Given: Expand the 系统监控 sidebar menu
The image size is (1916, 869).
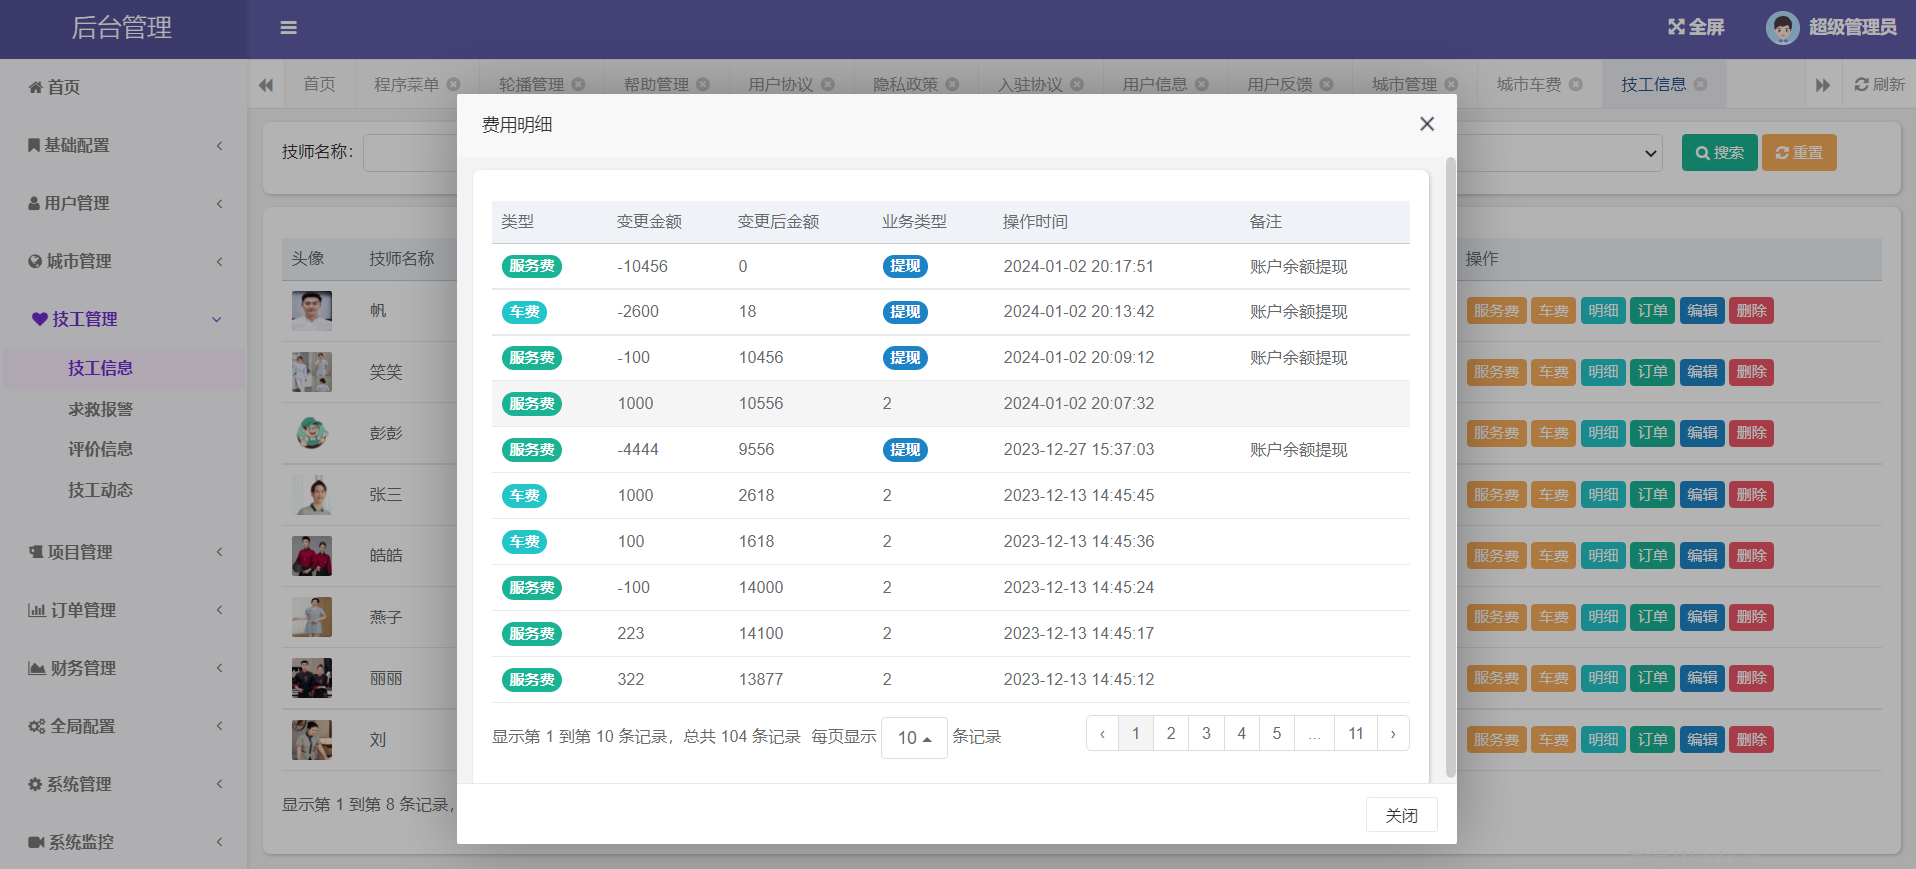Looking at the screenshot, I should [x=123, y=842].
